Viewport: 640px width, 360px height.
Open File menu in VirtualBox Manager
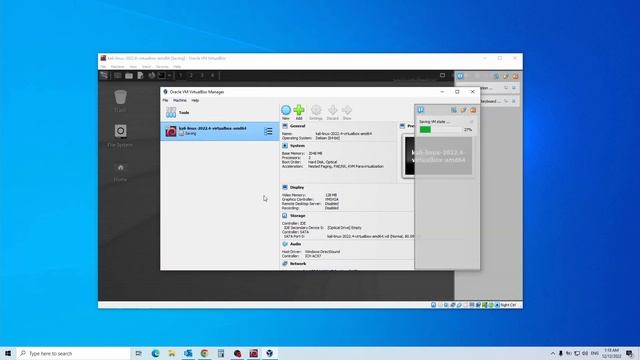pos(165,100)
